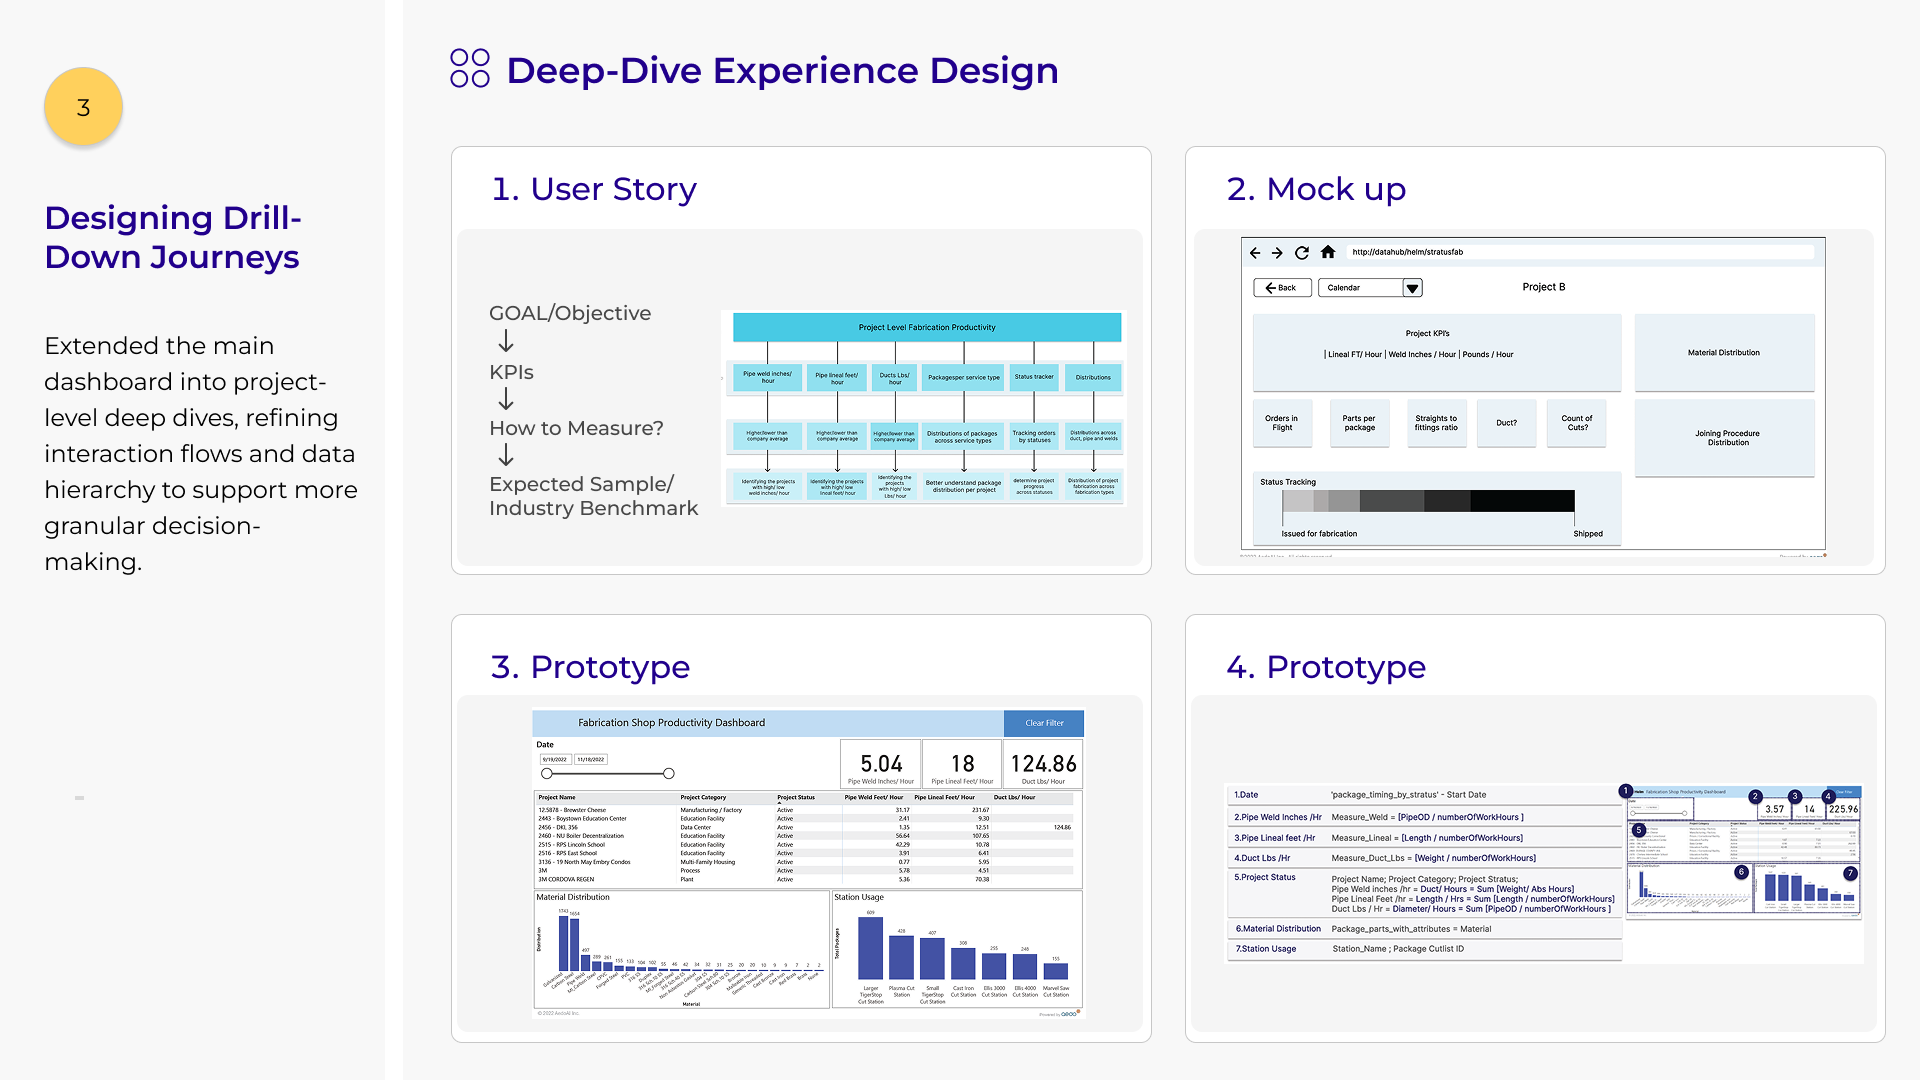The height and width of the screenshot is (1080, 1920).
Task: Click the home icon in the mockup browser
Action: click(1328, 252)
